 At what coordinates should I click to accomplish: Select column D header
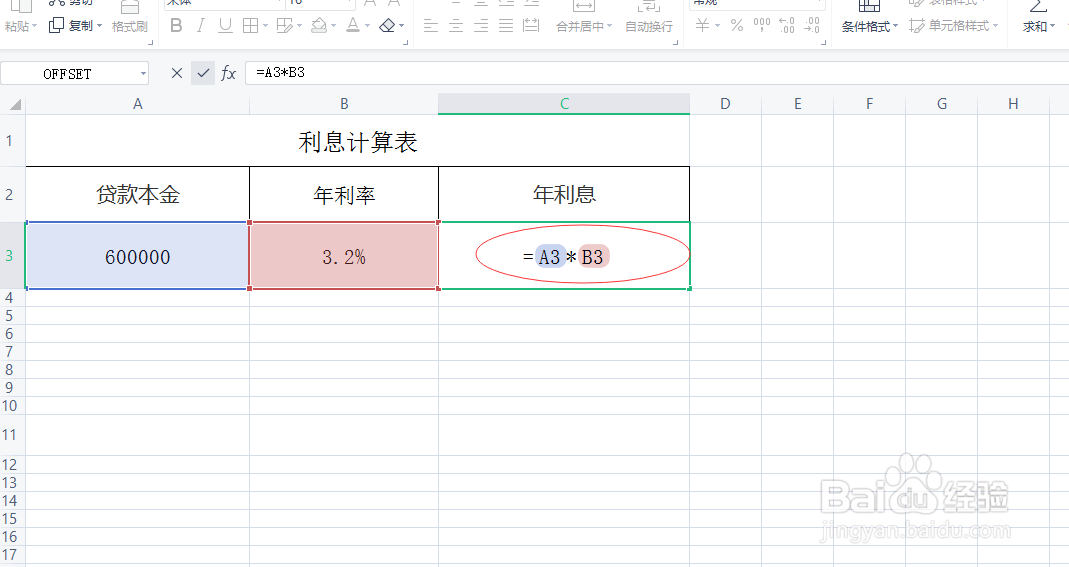[x=725, y=104]
